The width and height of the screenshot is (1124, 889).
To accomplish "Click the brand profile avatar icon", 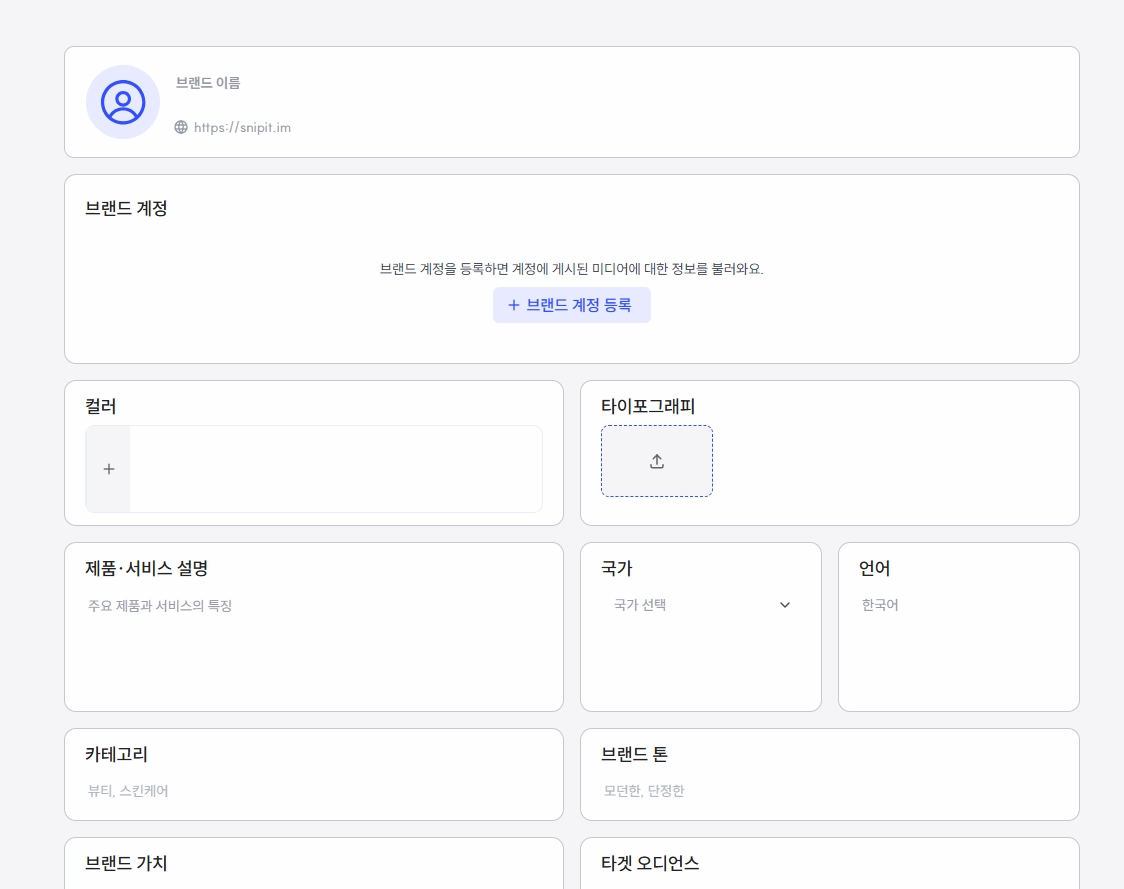I will [123, 103].
